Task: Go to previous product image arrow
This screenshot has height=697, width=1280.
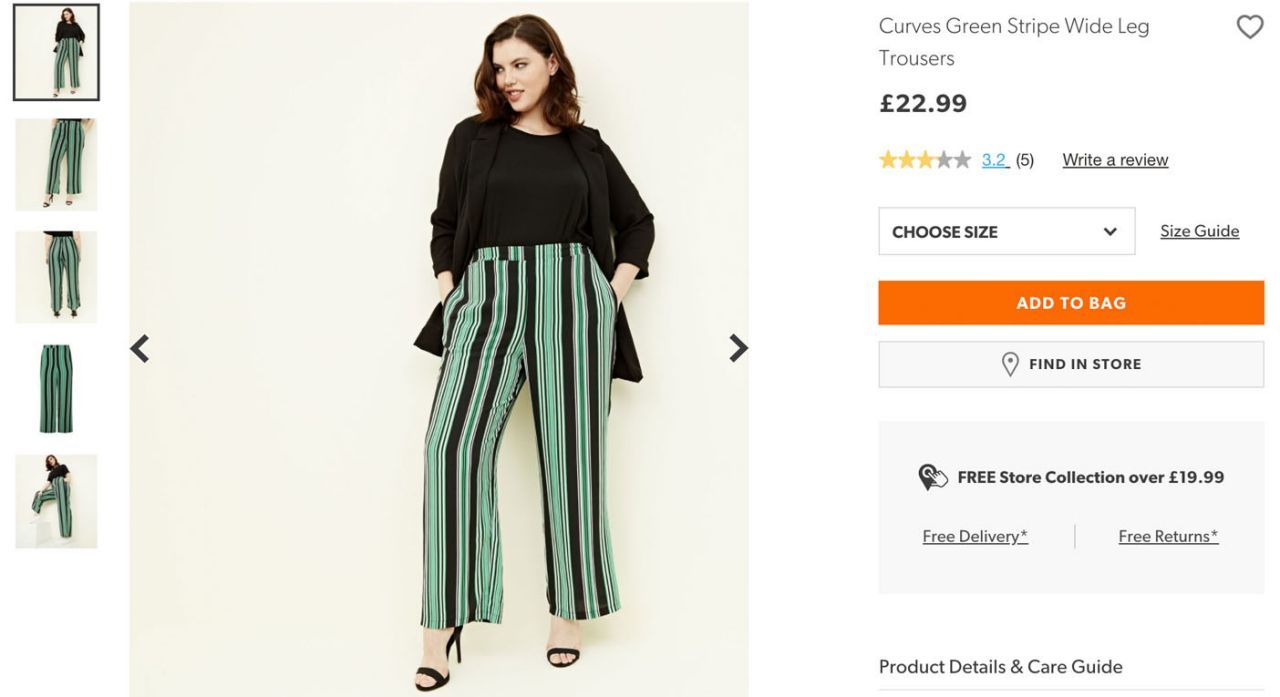Action: coord(140,348)
